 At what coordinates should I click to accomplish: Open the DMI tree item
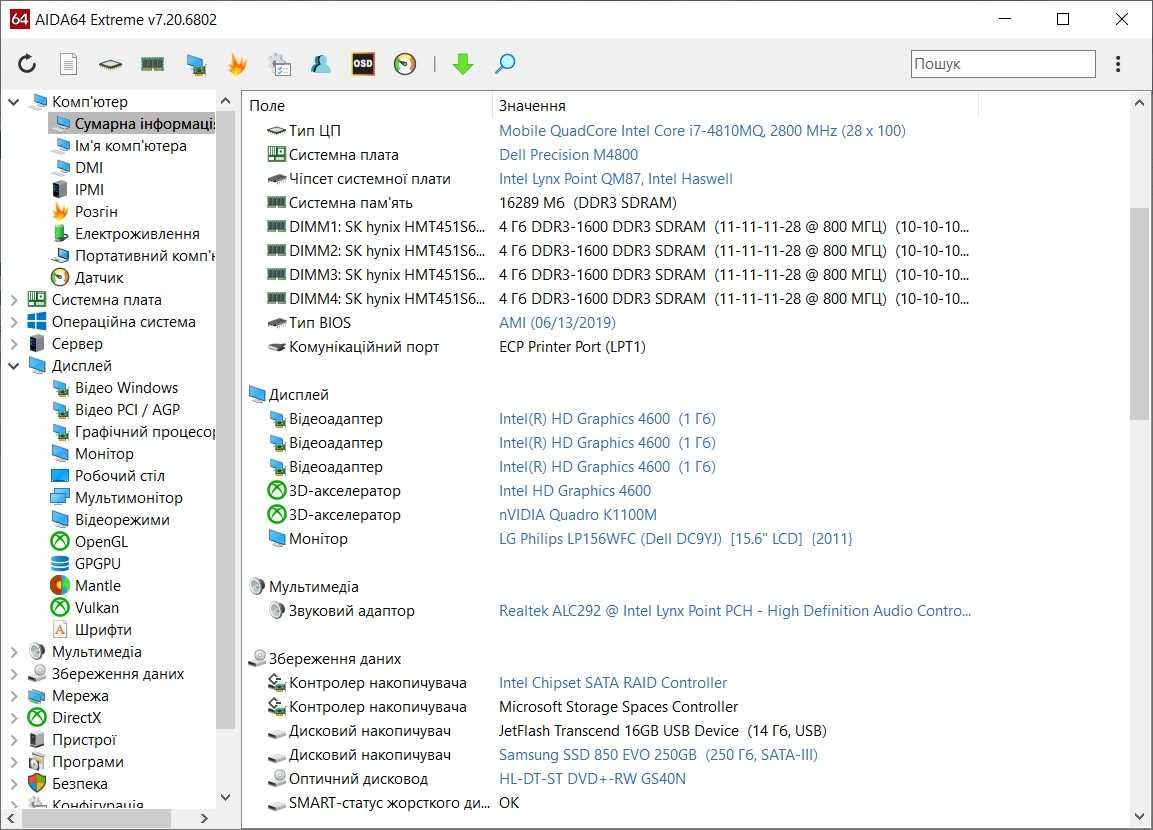(x=78, y=168)
